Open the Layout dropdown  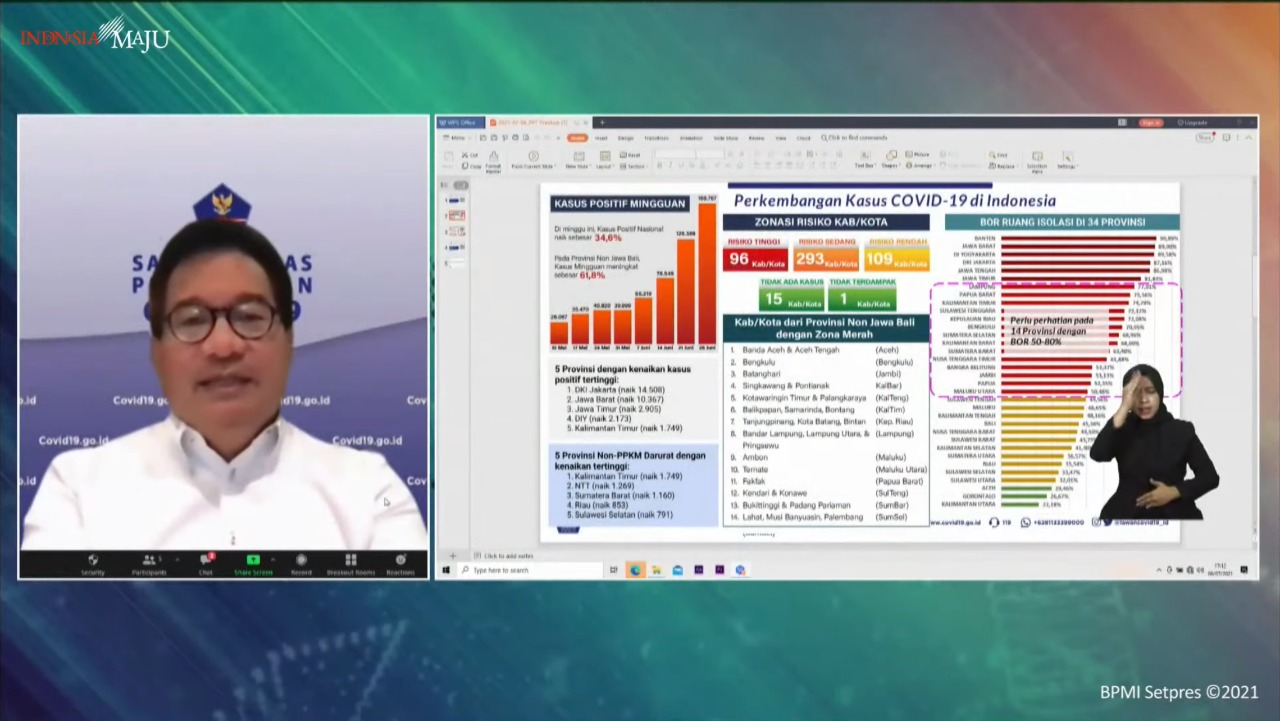click(x=605, y=159)
